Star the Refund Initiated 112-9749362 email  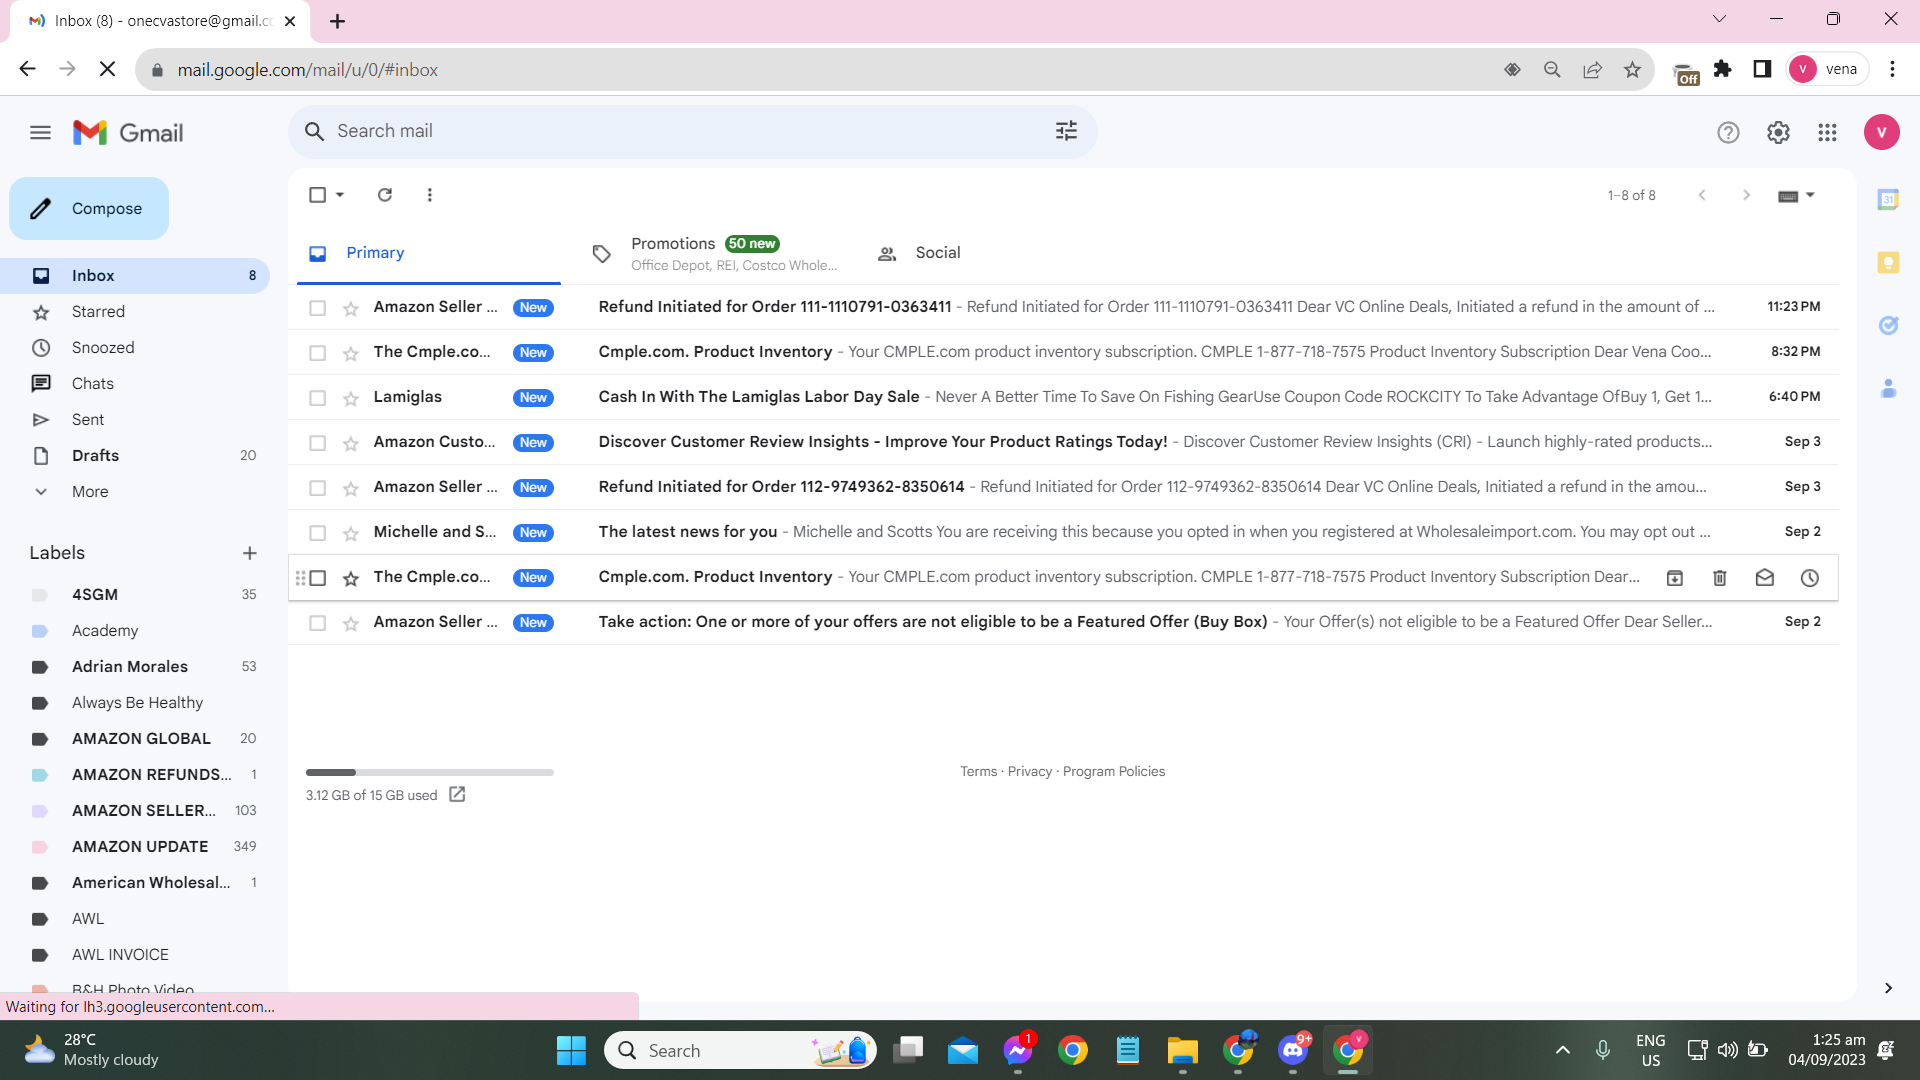pos(351,488)
